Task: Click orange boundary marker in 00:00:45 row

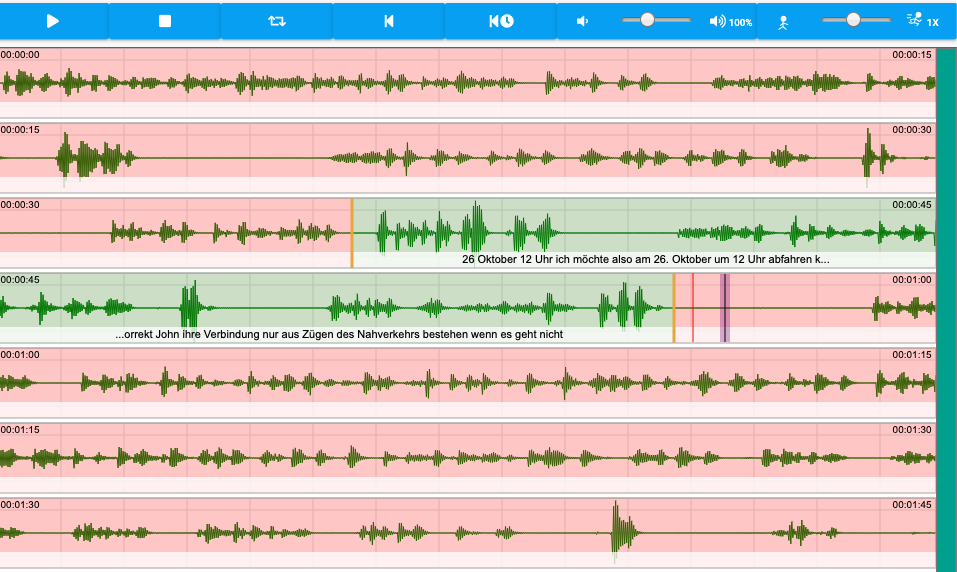Action: click(674, 307)
